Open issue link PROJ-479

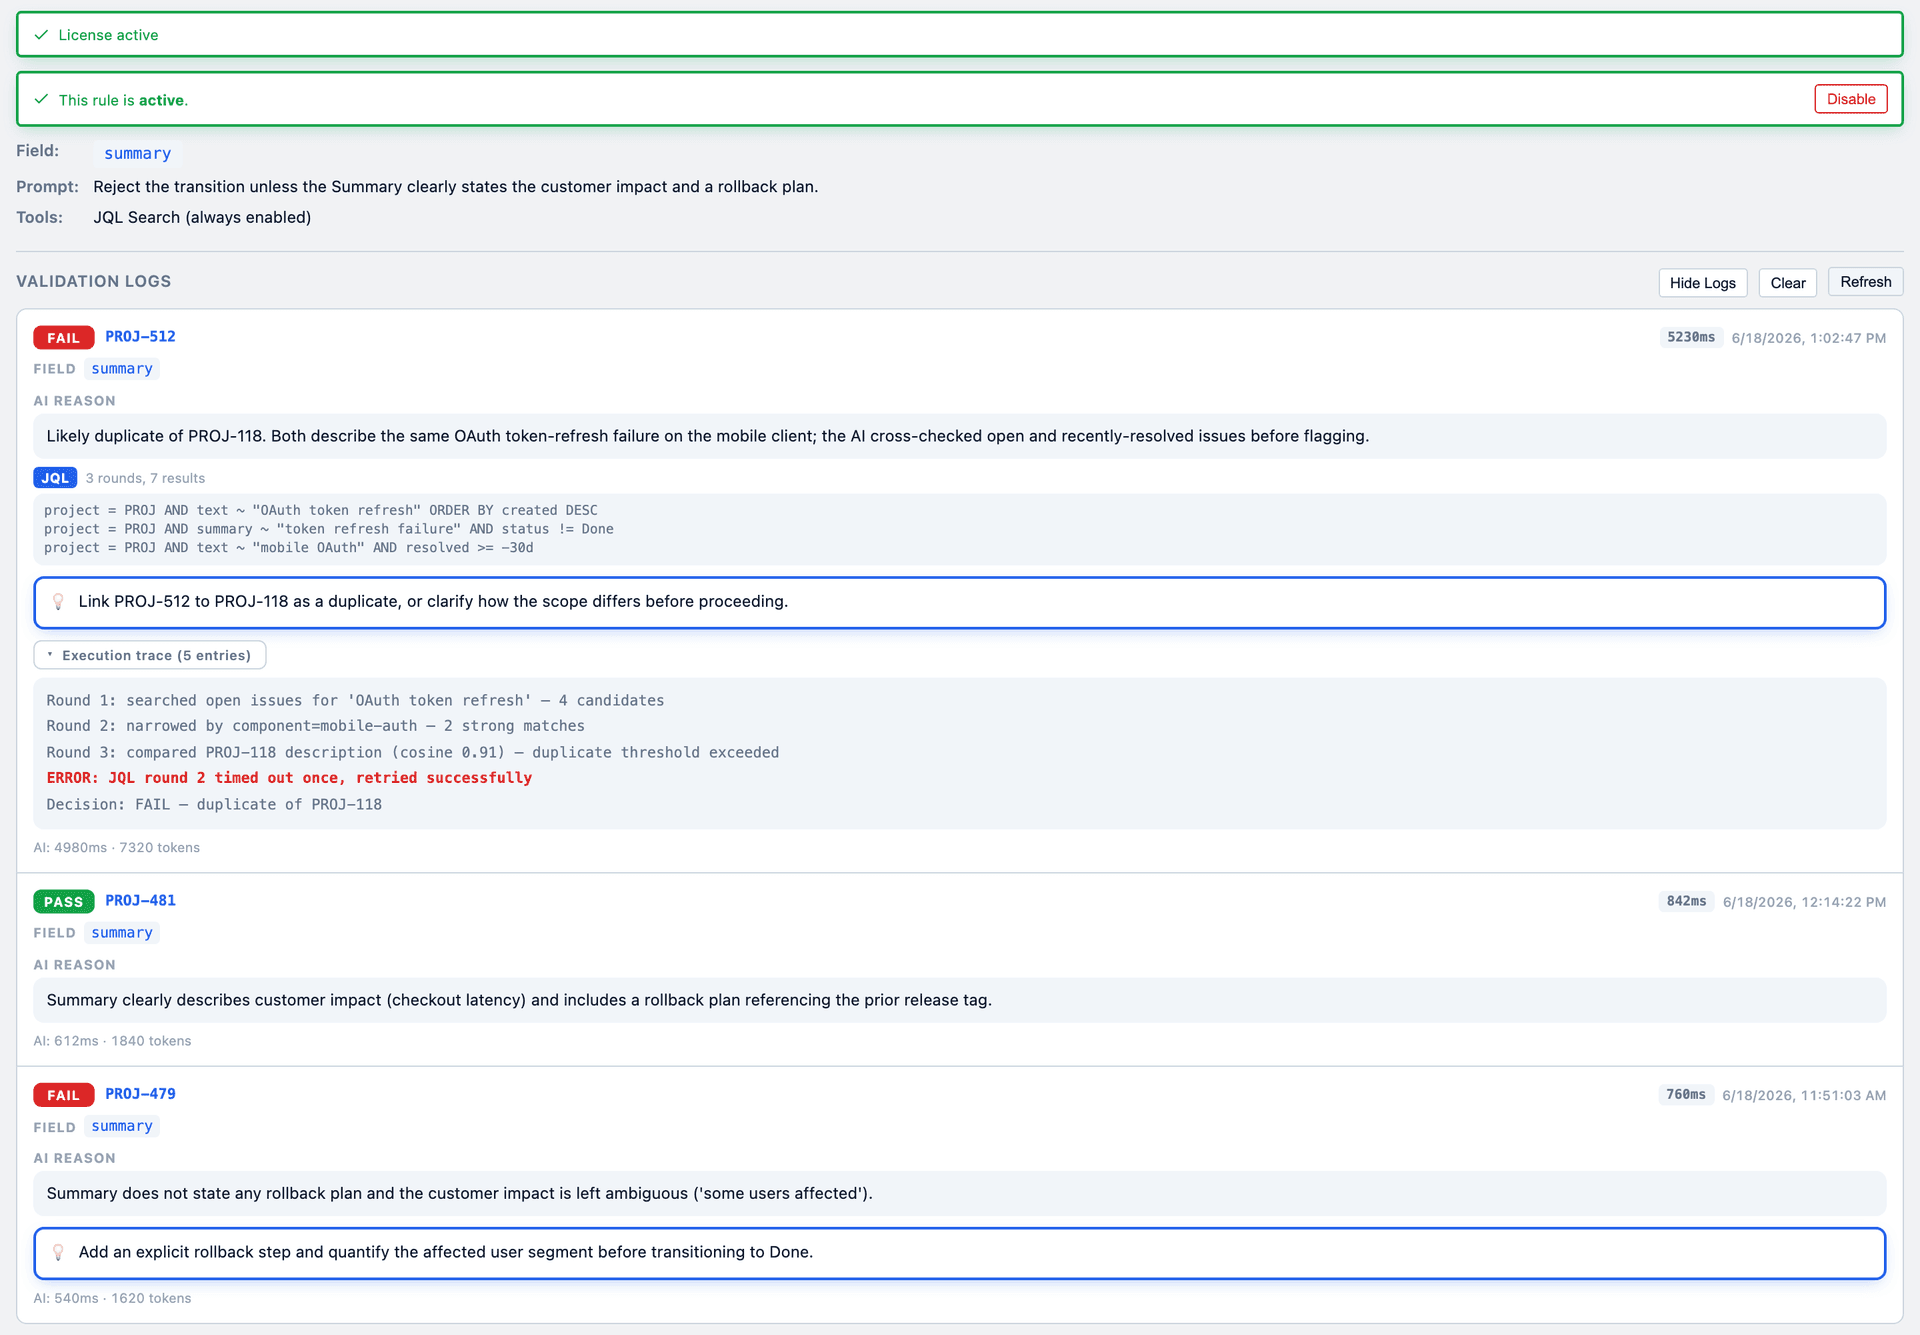140,1094
